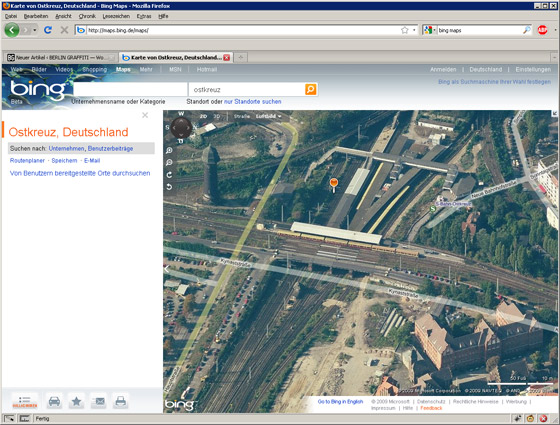Open the Shopping section in Bing nav
The image size is (560, 425).
click(x=95, y=69)
